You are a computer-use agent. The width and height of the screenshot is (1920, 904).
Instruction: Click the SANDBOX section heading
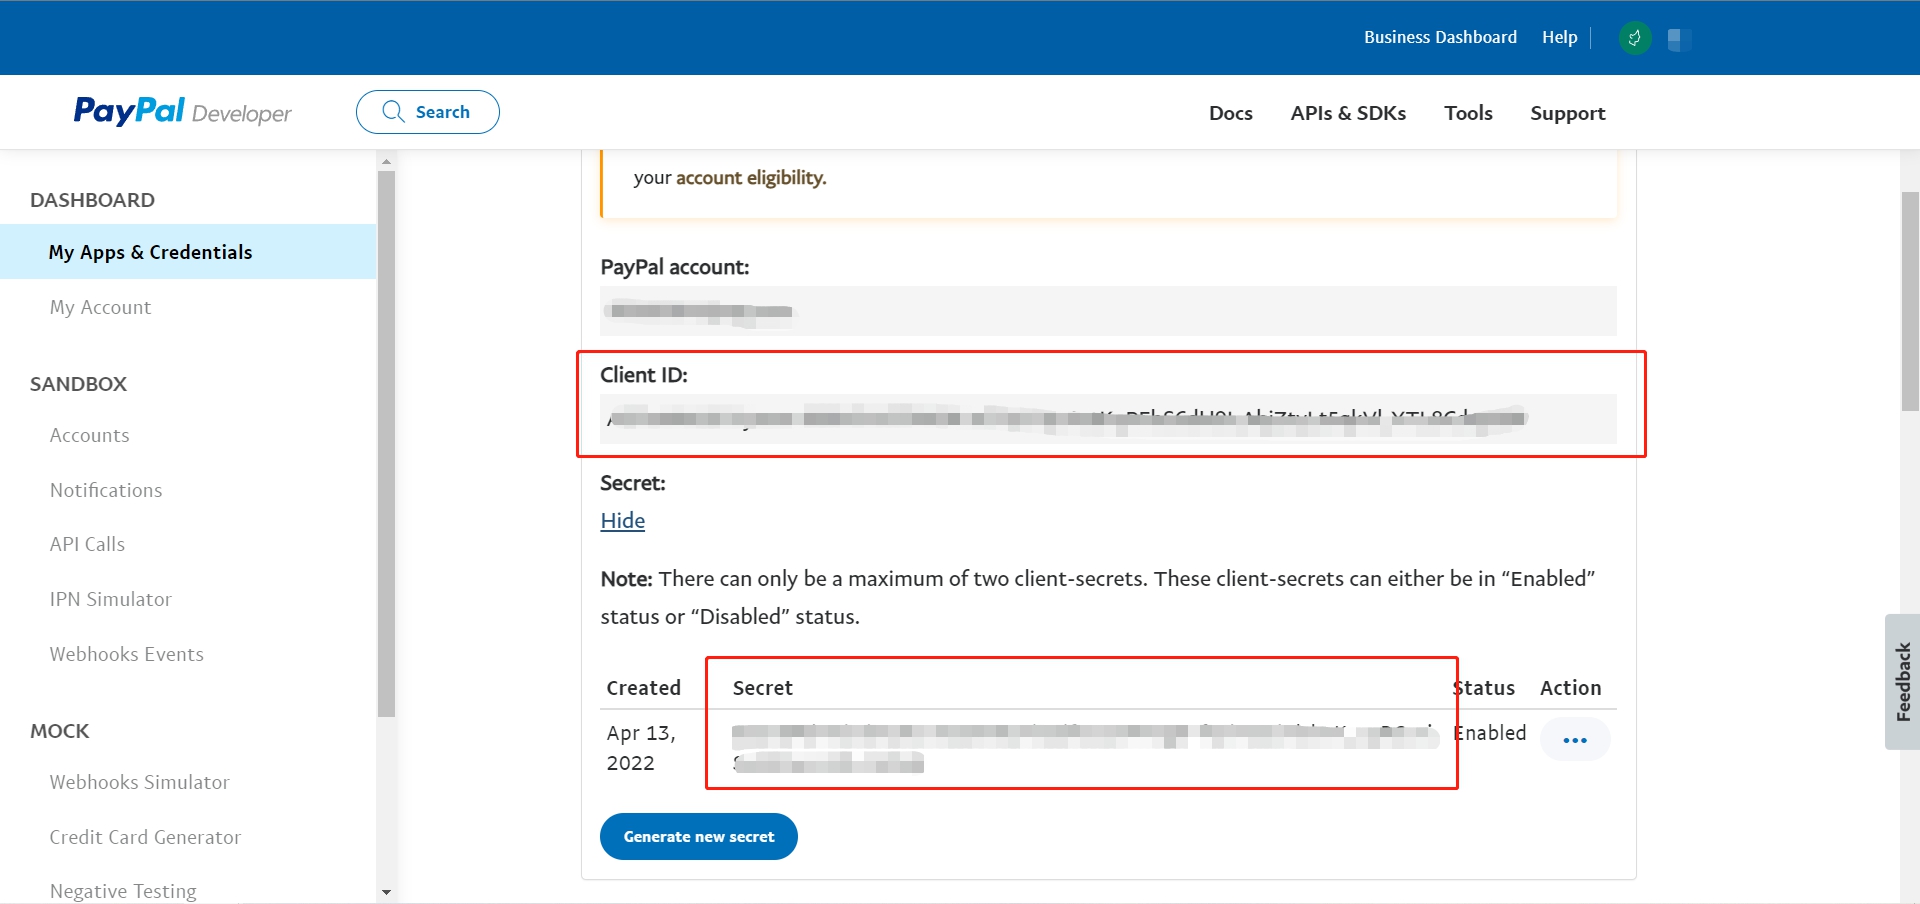click(x=78, y=384)
